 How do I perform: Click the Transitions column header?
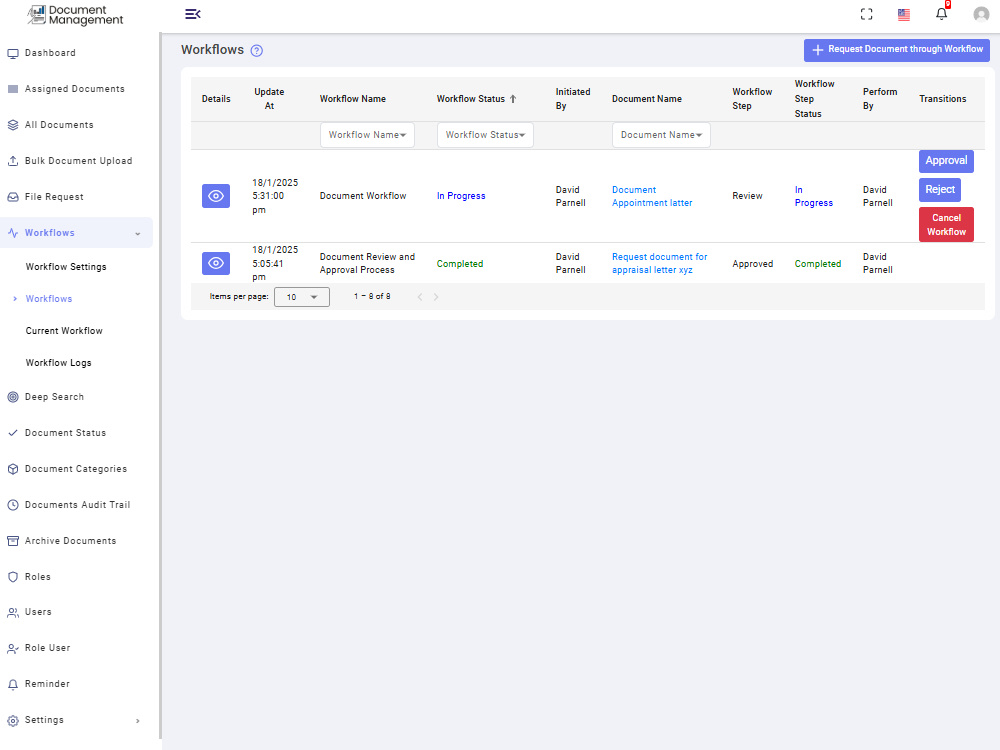[x=943, y=99]
